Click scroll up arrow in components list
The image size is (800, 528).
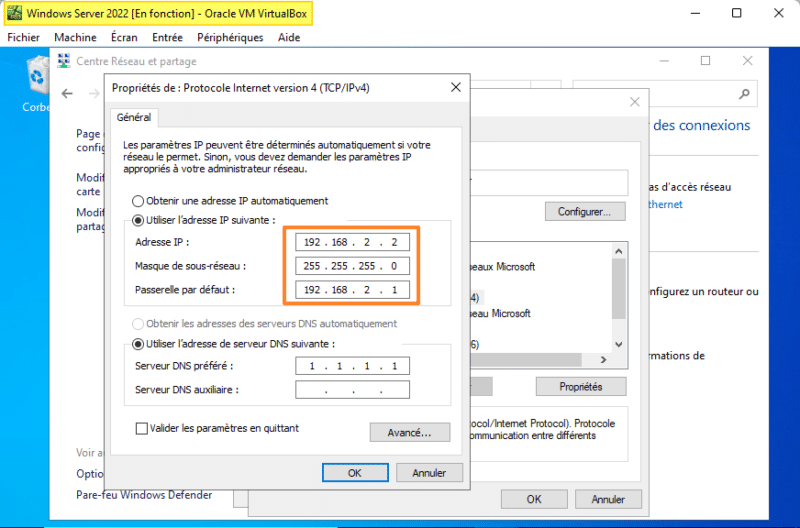click(x=619, y=251)
